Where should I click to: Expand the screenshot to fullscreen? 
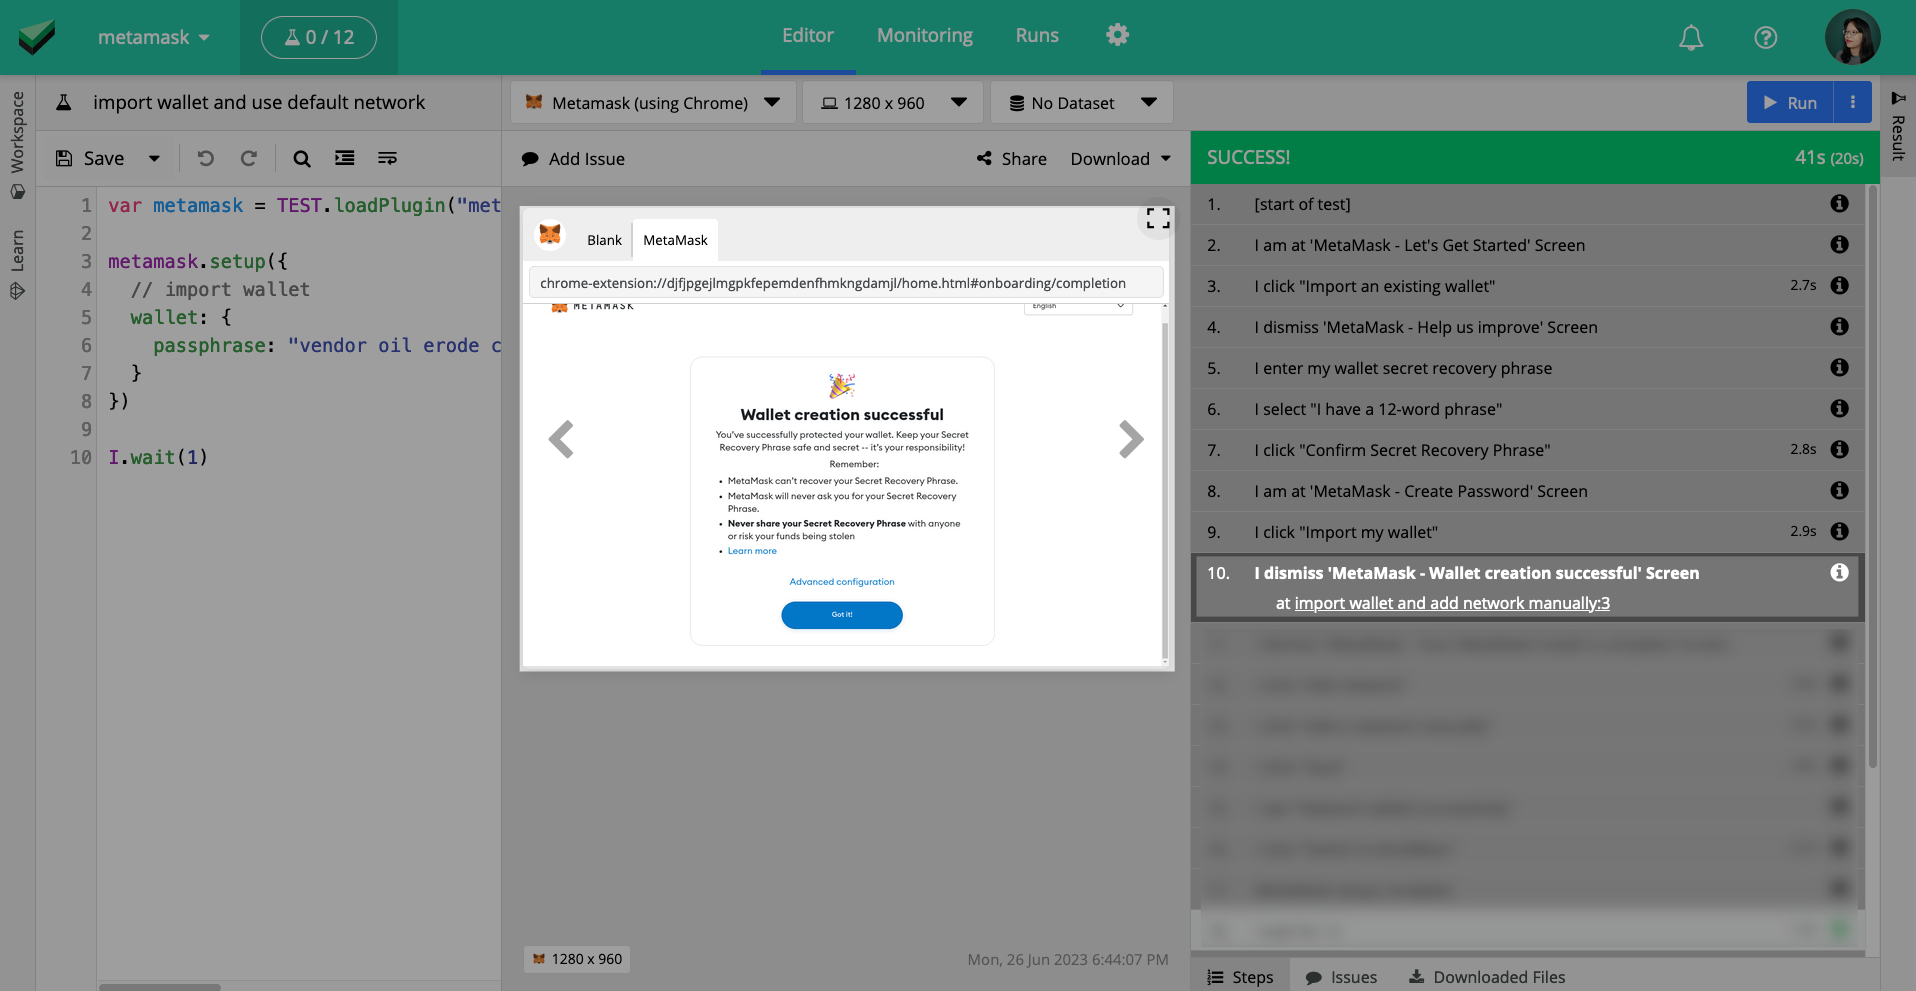tap(1158, 219)
